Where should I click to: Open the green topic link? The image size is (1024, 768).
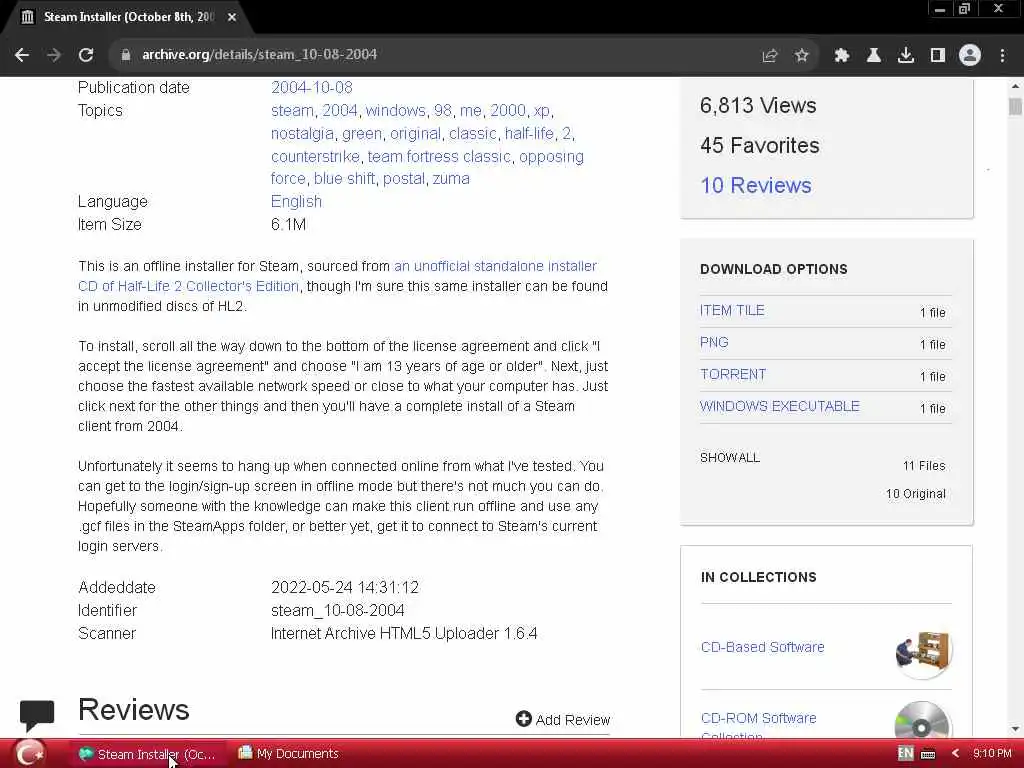click(x=362, y=133)
